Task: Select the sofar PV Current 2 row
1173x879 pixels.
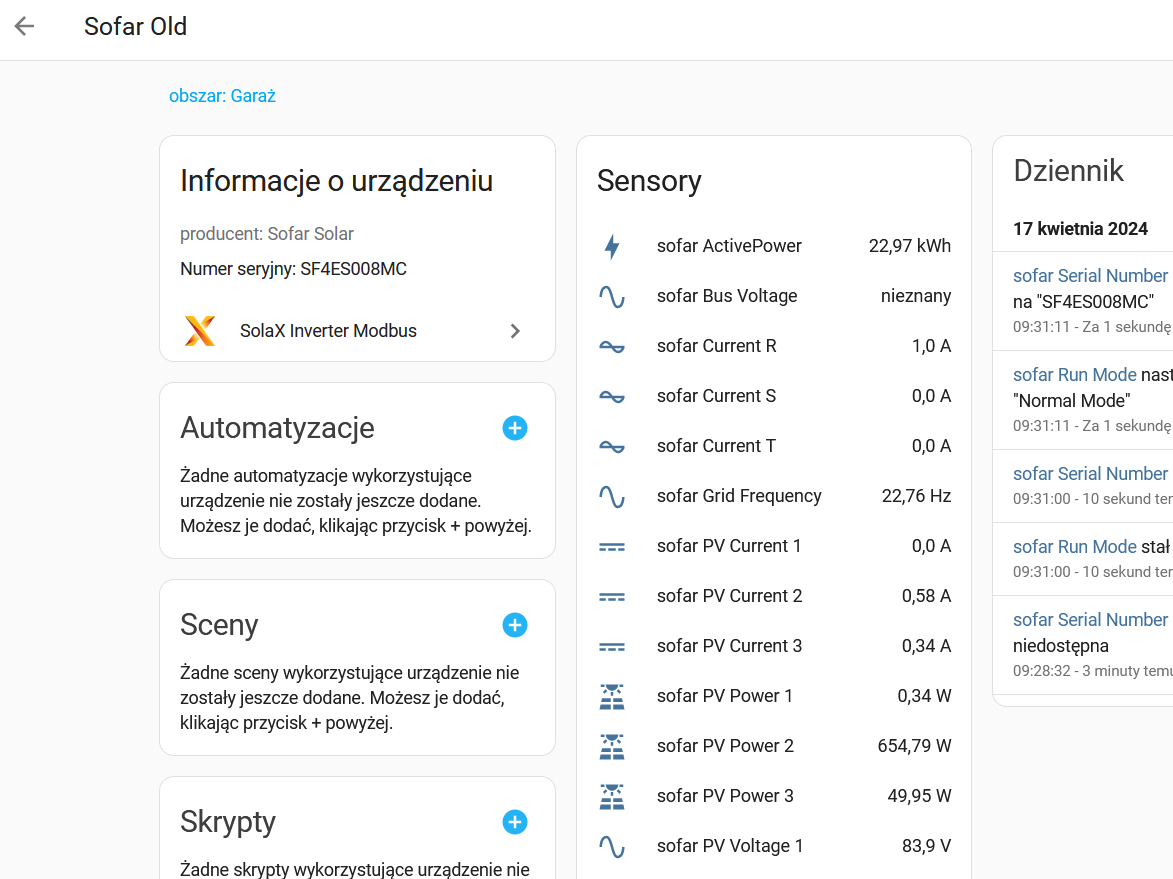Action: 774,596
